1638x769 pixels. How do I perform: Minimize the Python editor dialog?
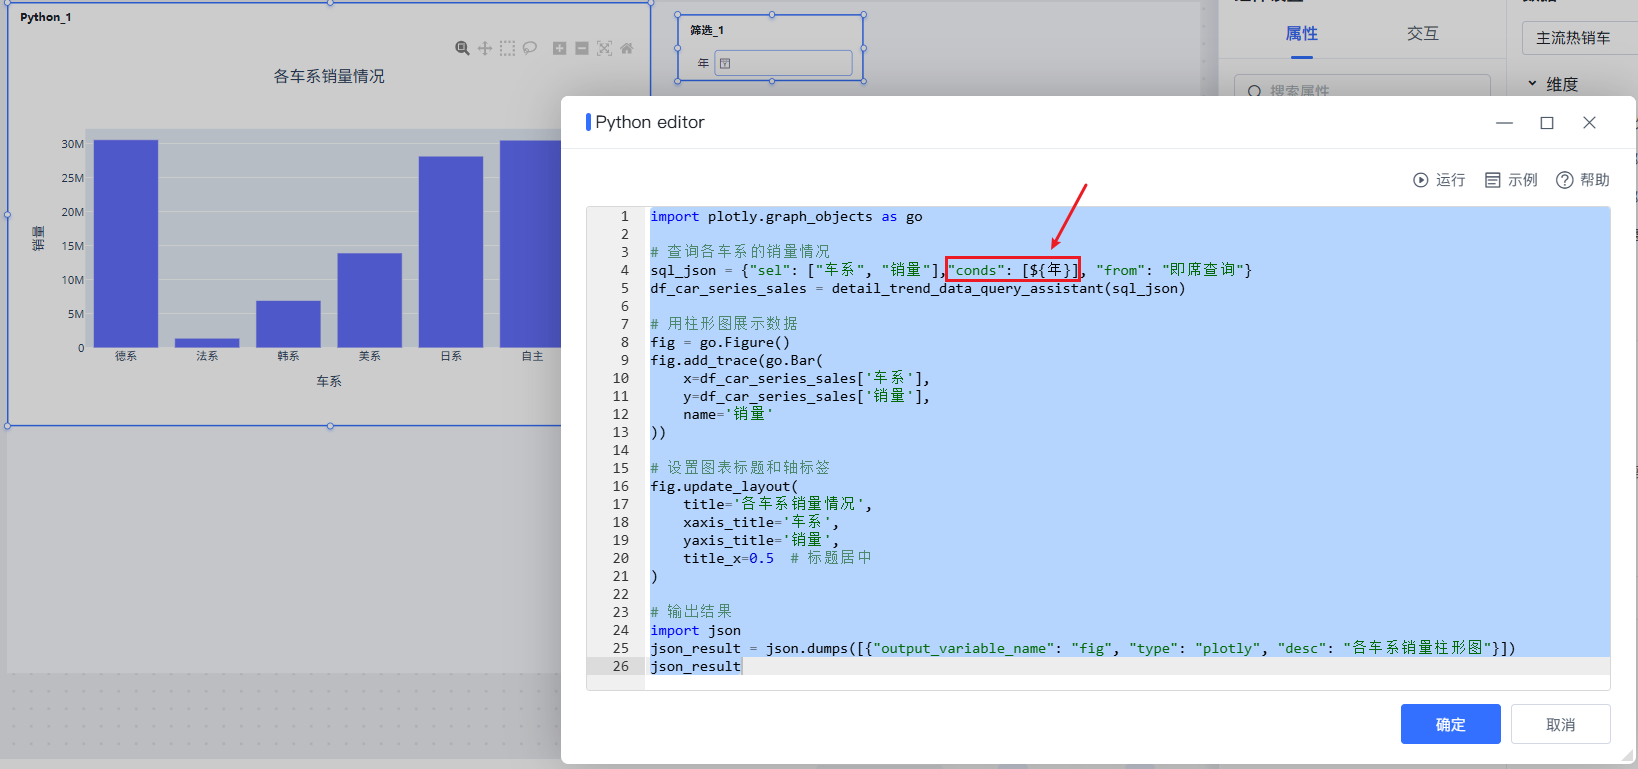click(x=1504, y=122)
